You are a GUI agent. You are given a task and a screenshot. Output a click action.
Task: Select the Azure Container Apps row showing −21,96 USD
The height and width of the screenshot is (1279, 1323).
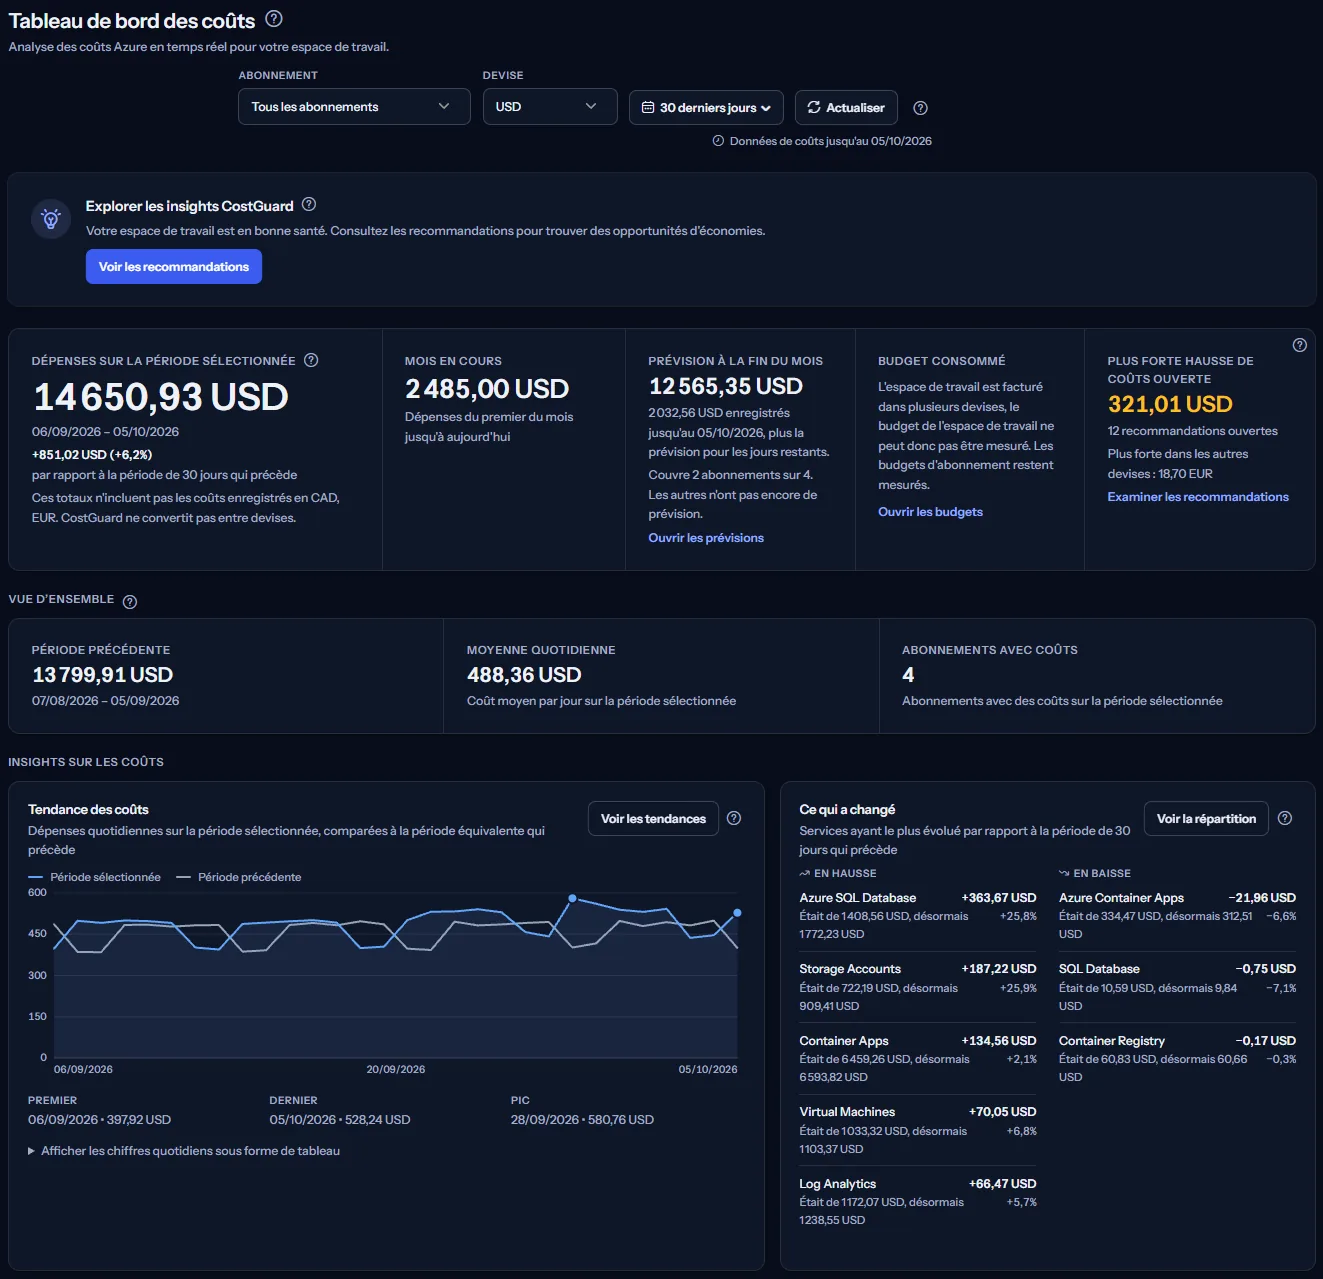pyautogui.click(x=1177, y=916)
